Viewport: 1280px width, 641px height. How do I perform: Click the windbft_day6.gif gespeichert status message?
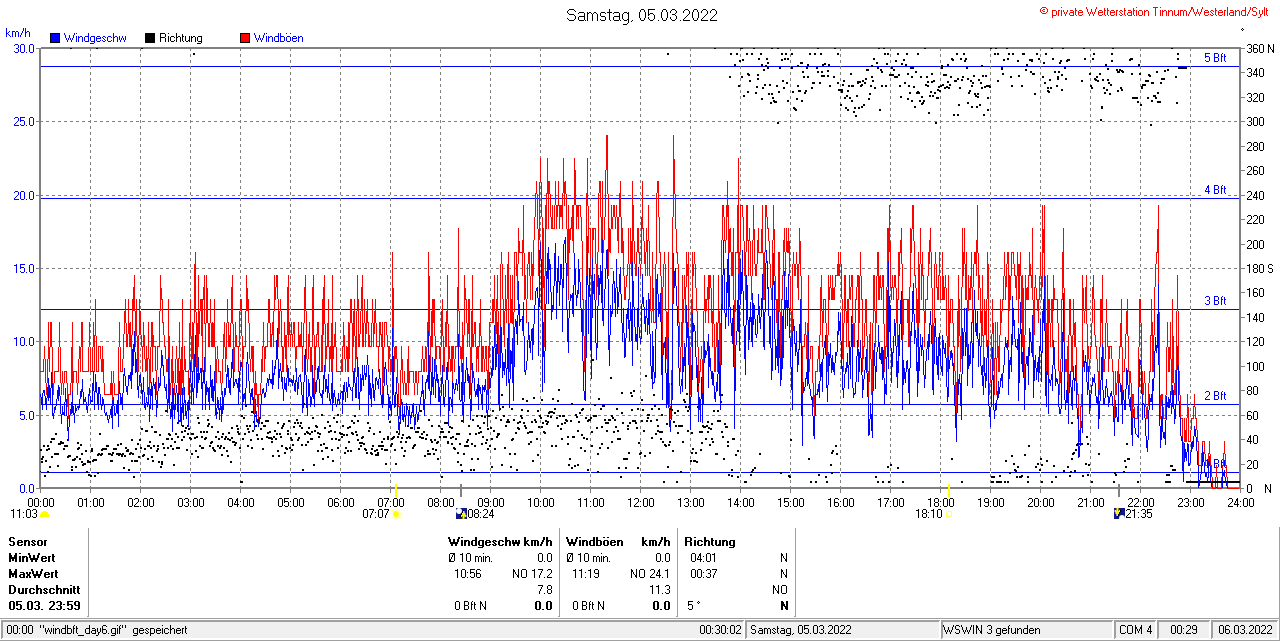[x=113, y=630]
